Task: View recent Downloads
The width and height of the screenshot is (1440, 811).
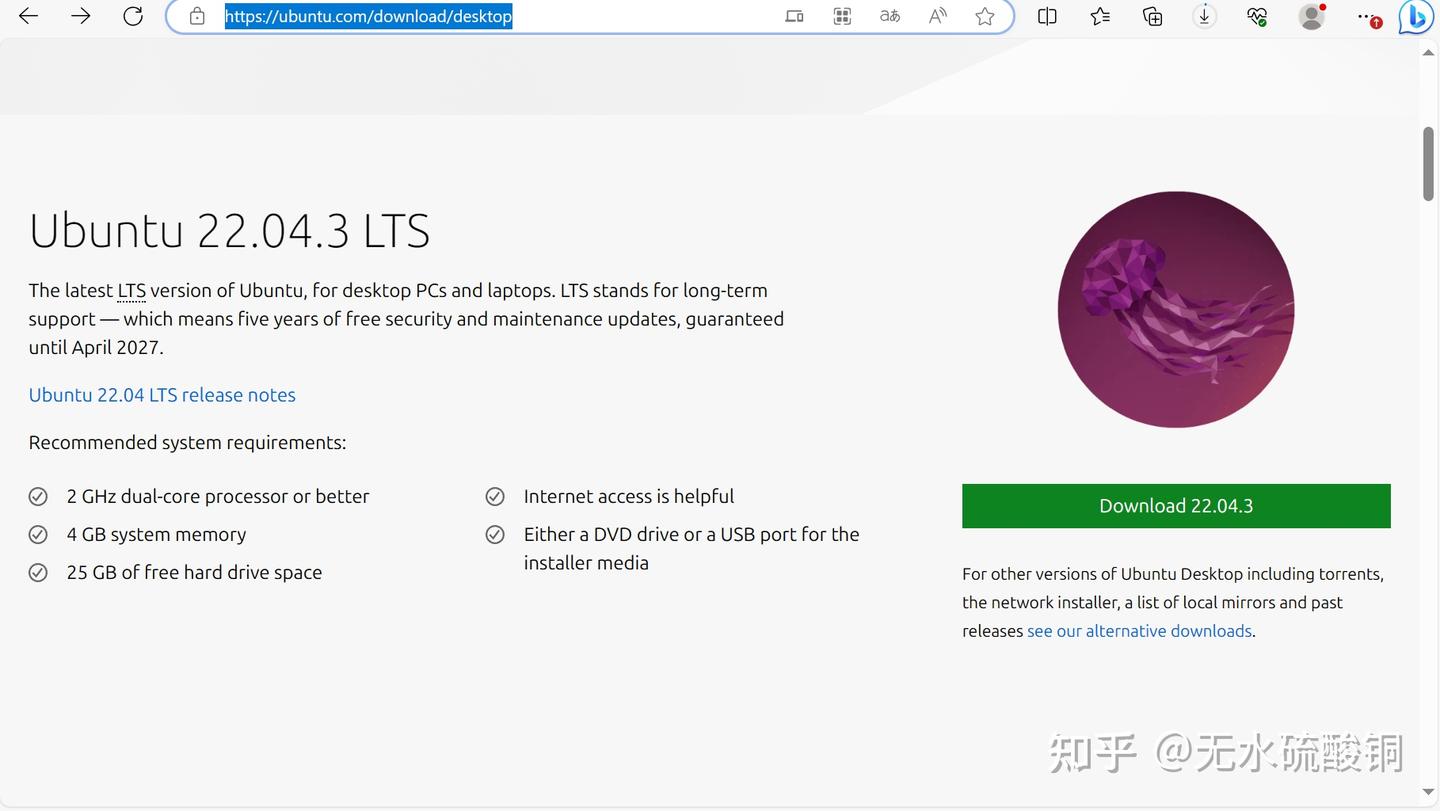Action: coord(1204,16)
